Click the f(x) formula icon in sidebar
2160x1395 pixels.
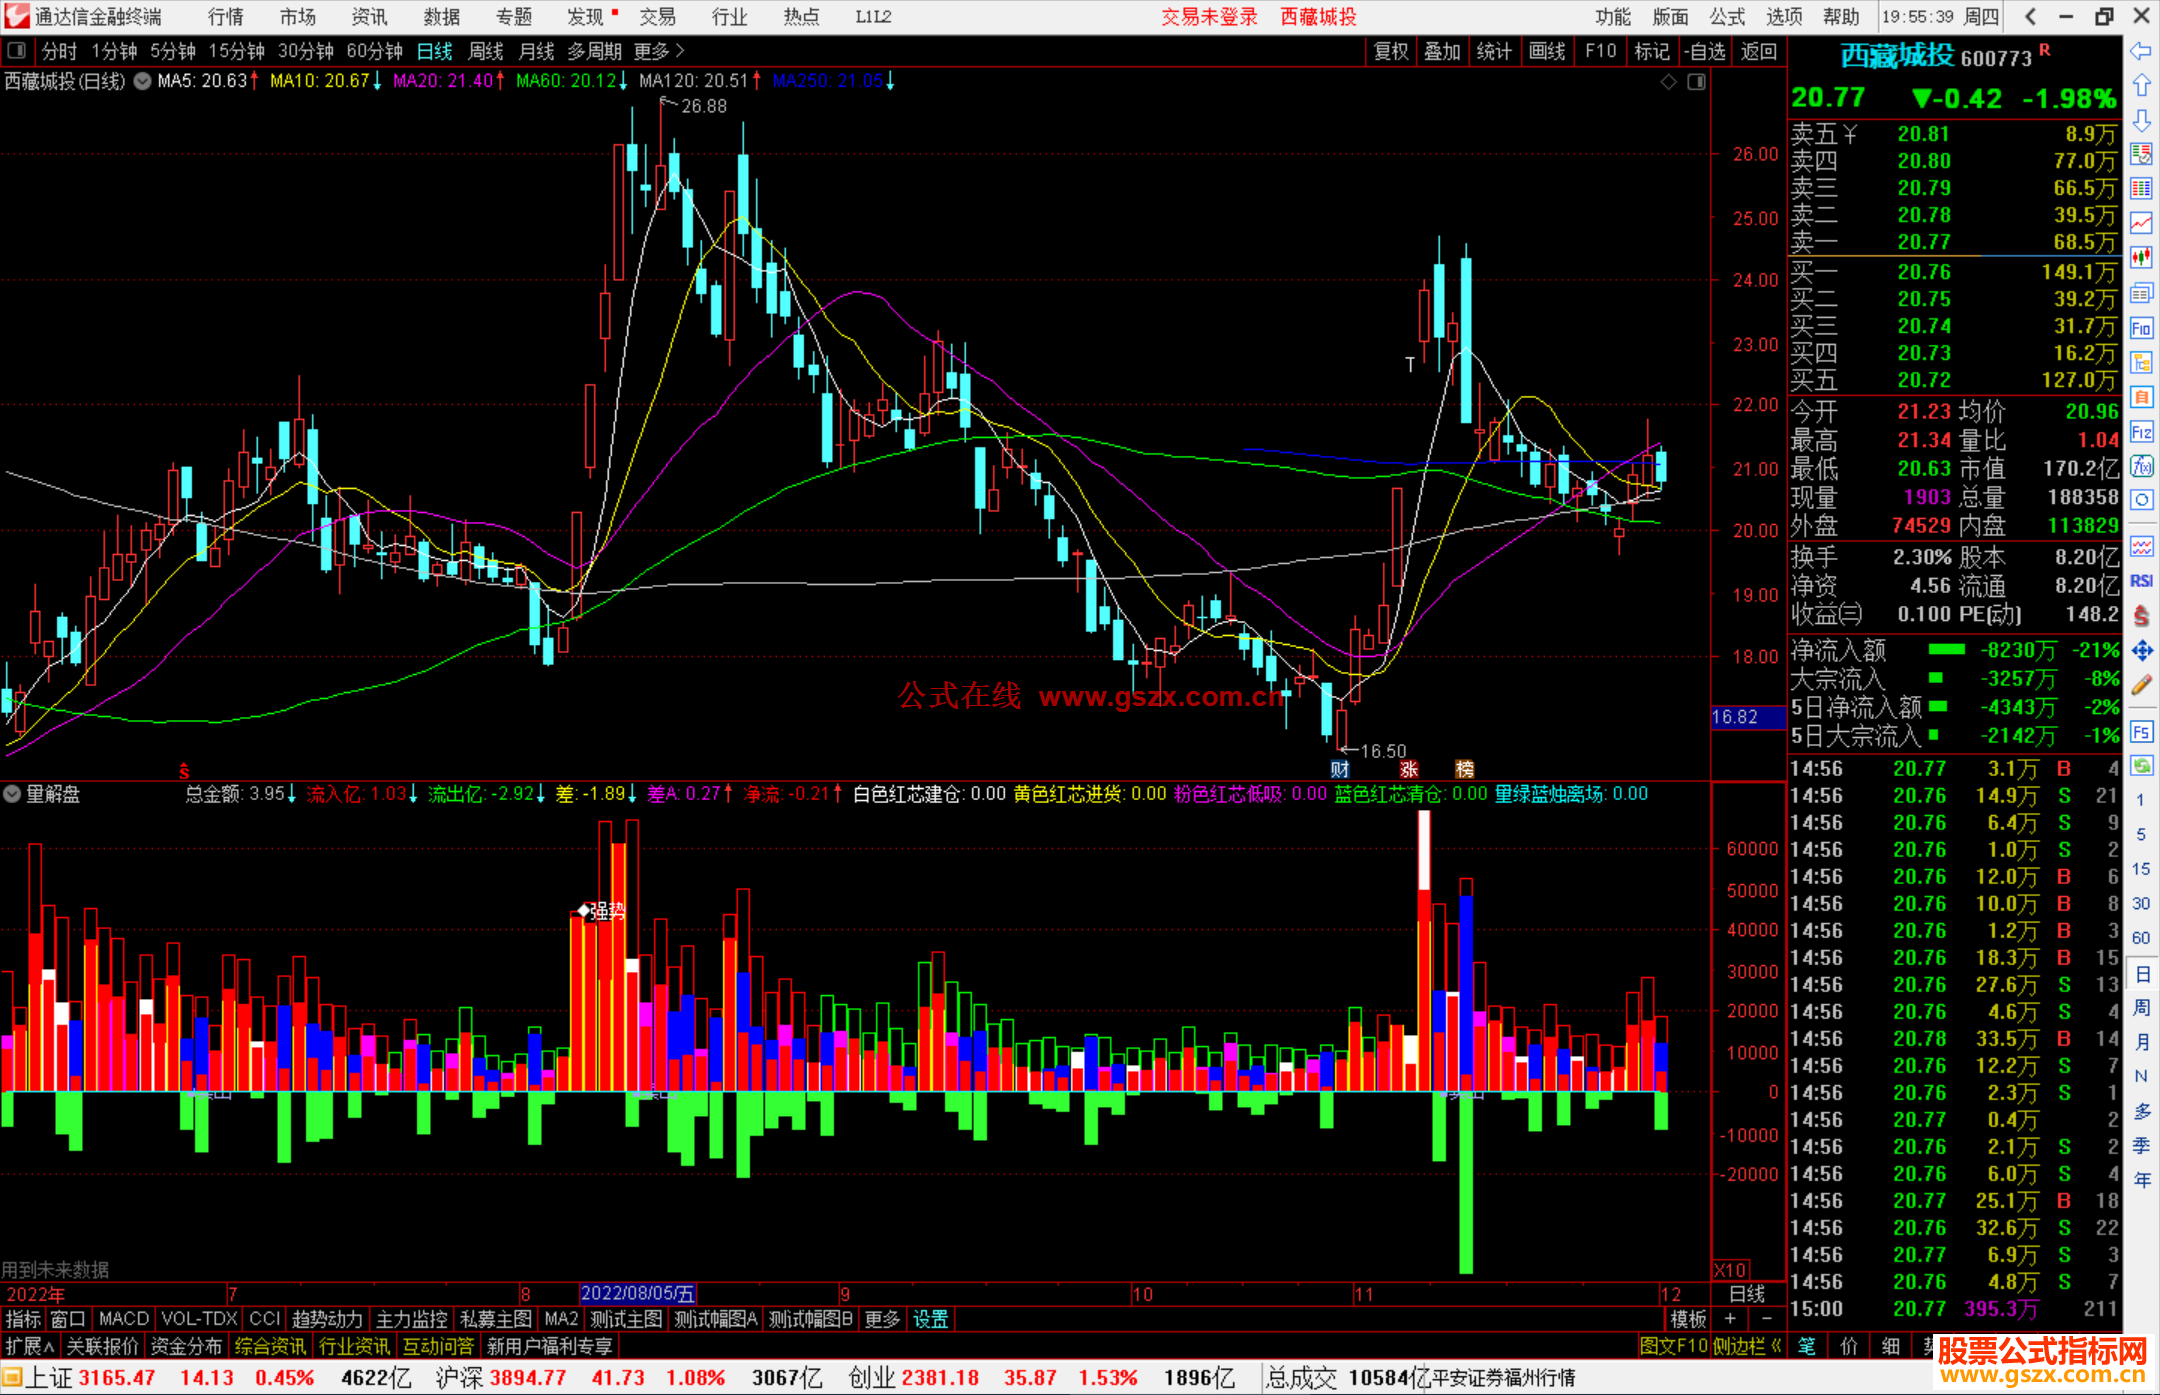(2141, 466)
